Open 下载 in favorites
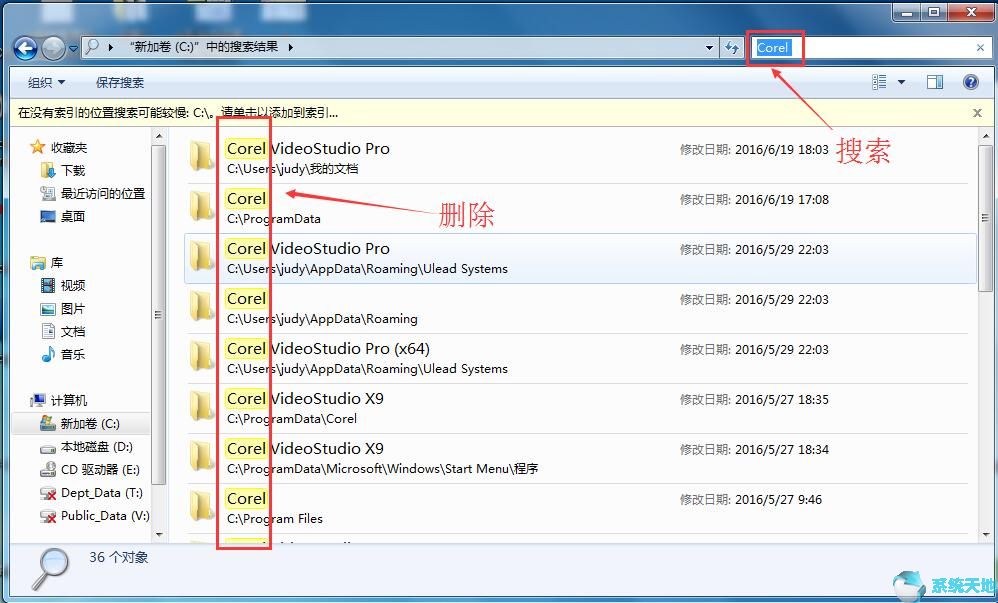Image resolution: width=998 pixels, height=603 pixels. 73,171
